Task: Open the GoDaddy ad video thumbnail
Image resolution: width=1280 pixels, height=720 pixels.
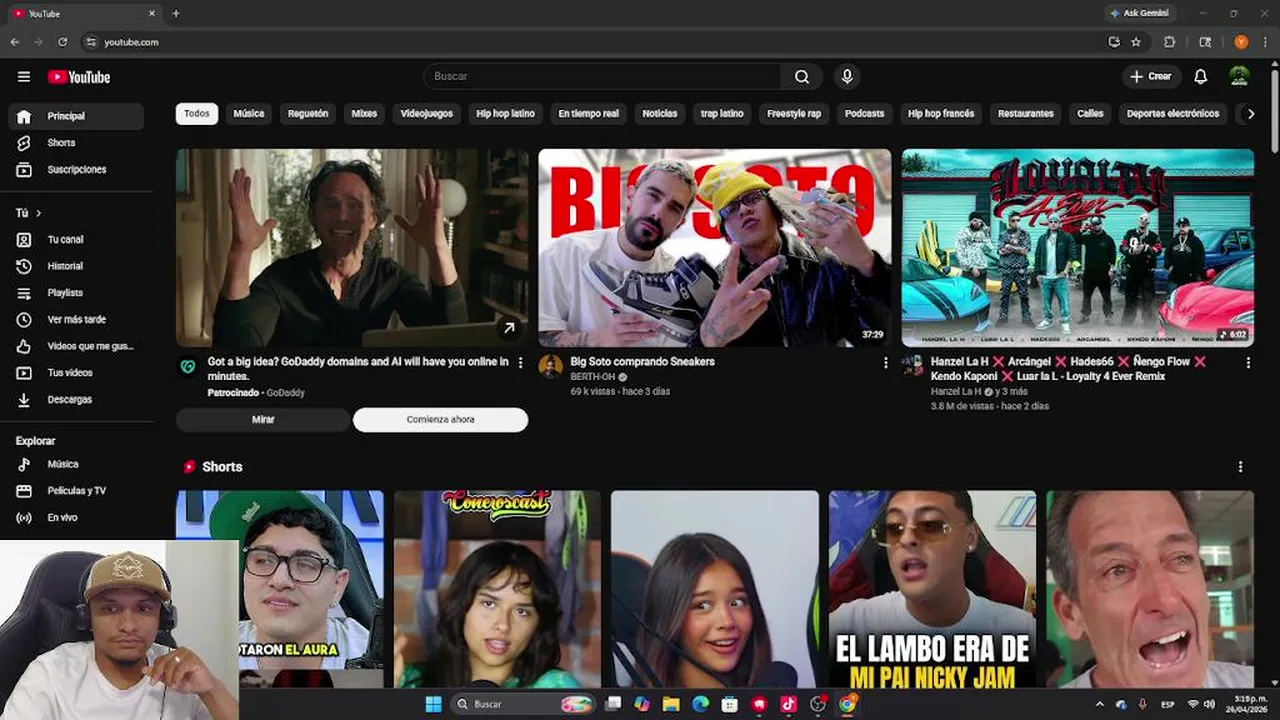Action: tap(352, 247)
